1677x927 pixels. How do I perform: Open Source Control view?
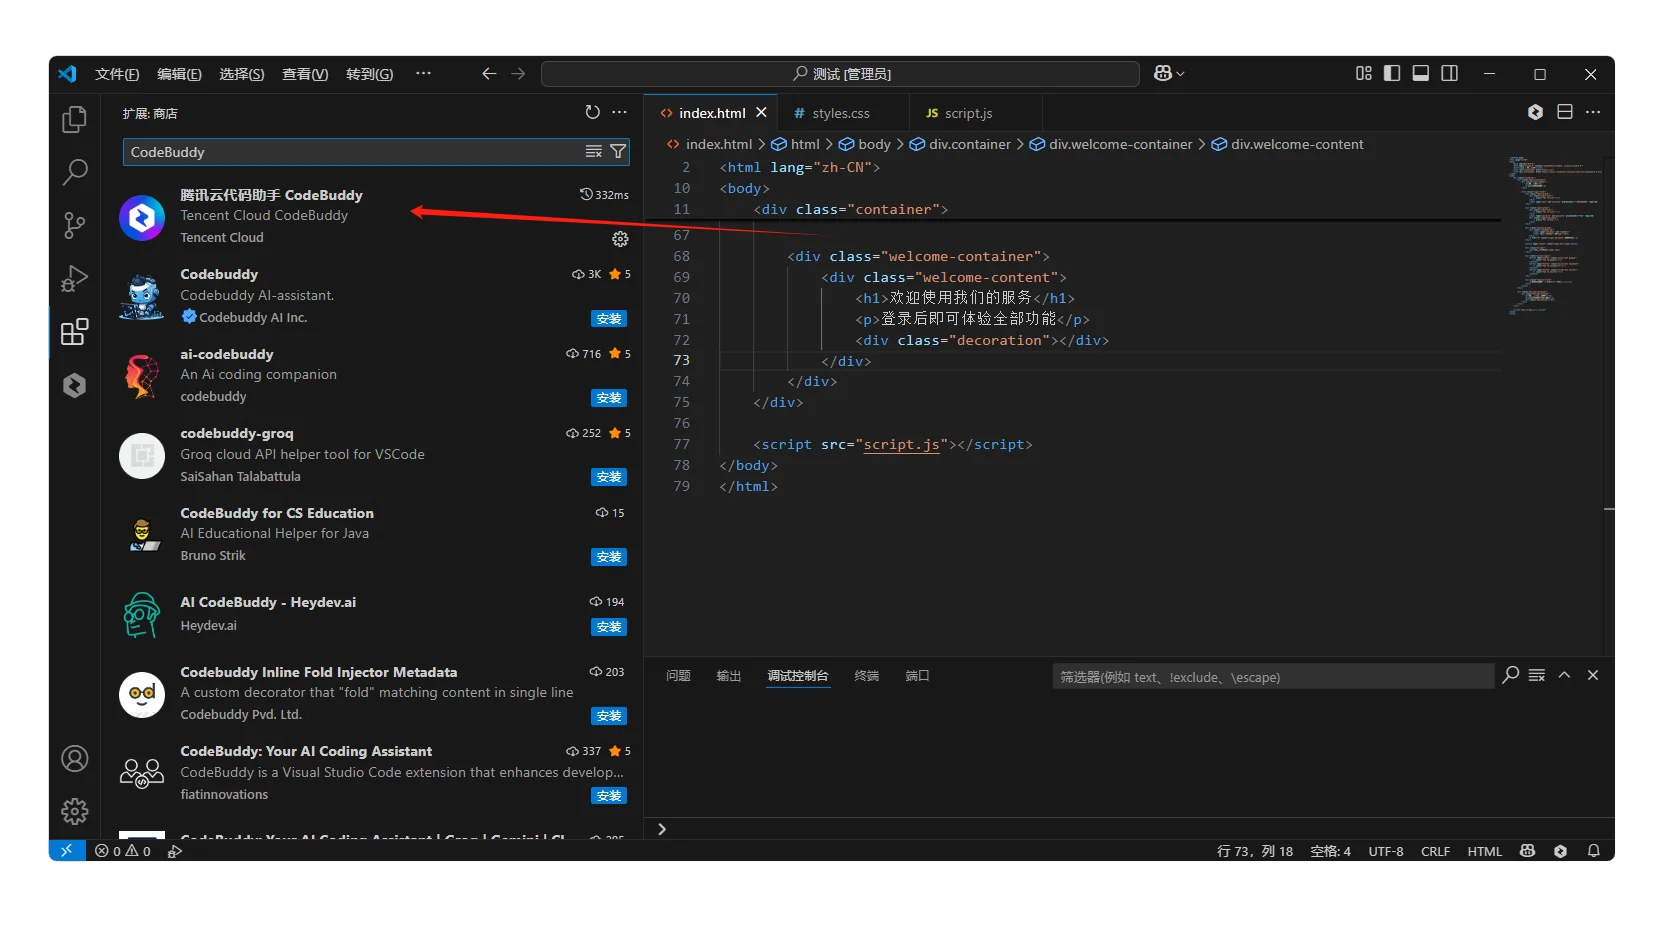coord(74,225)
